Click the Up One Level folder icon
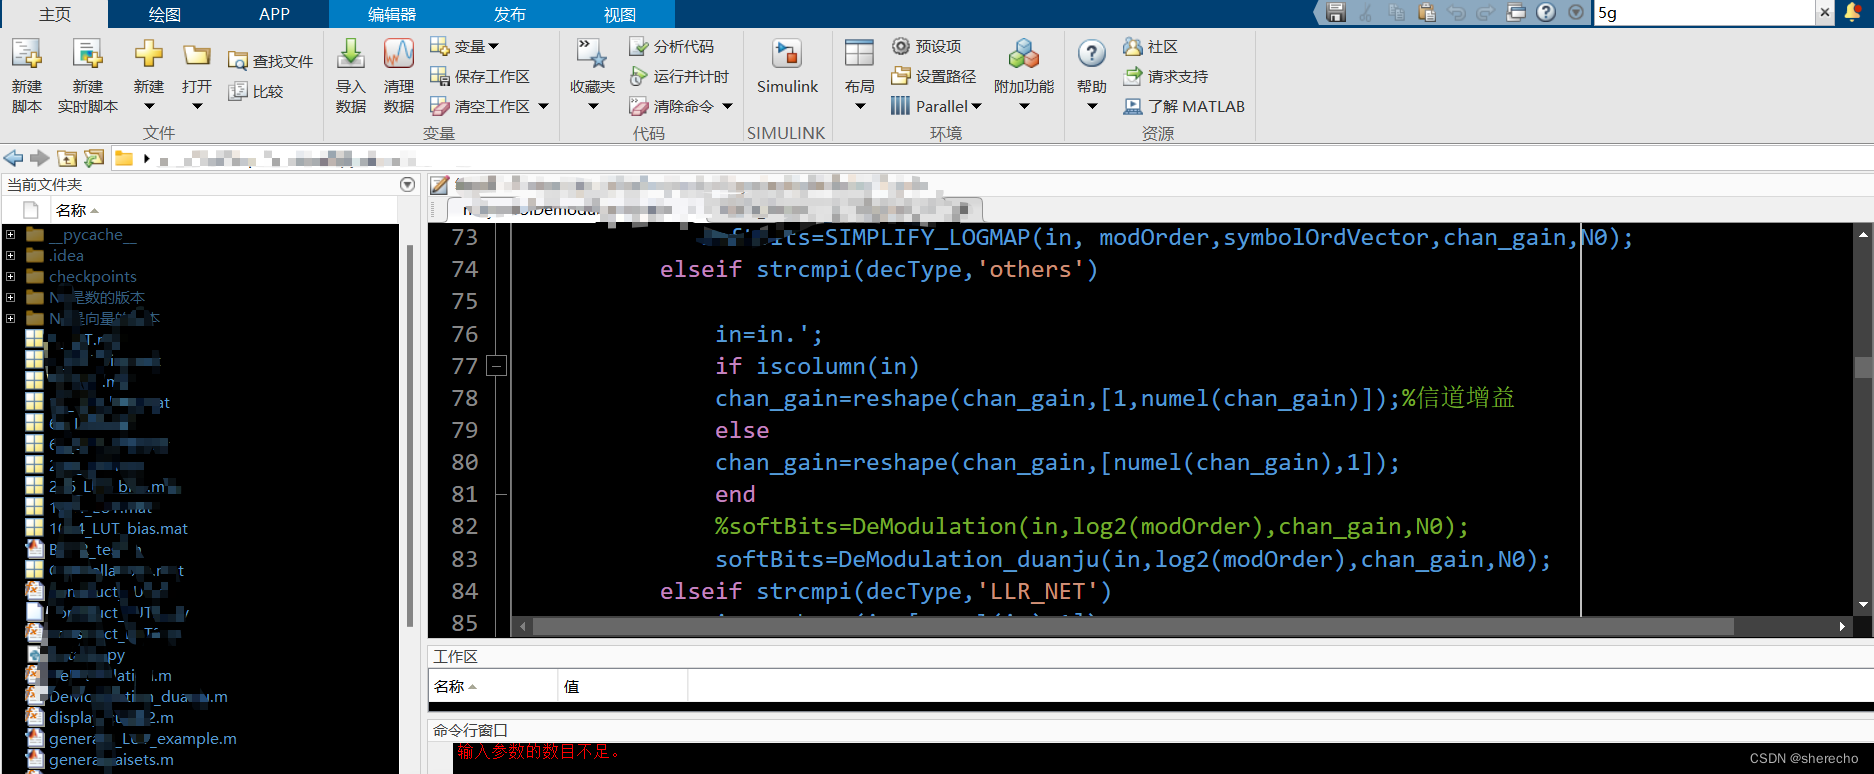Screen dimensions: 1874x774 point(67,158)
